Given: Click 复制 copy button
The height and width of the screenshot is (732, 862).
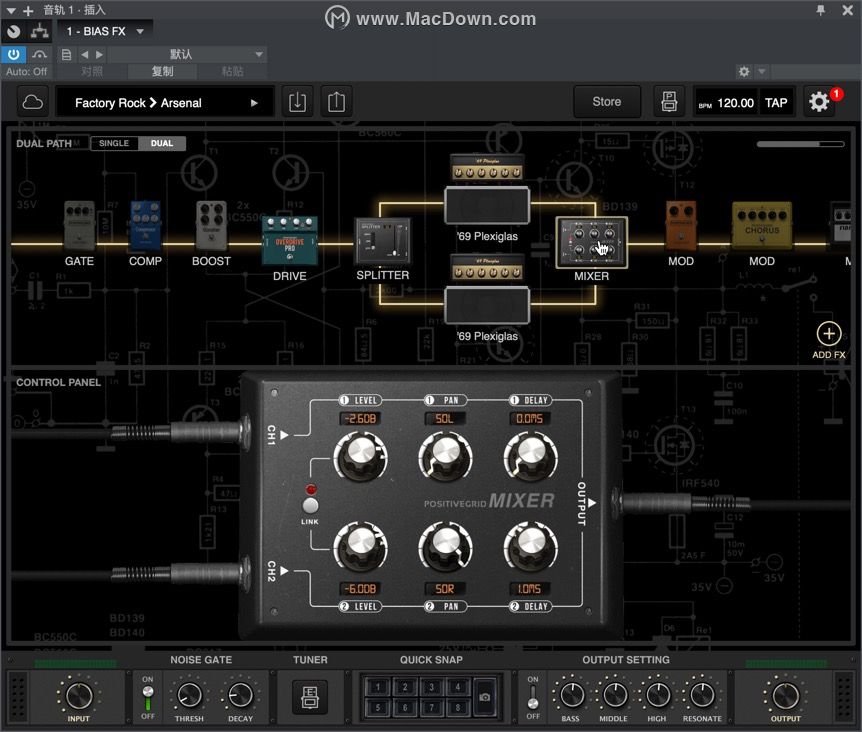Looking at the screenshot, I should click(163, 71).
